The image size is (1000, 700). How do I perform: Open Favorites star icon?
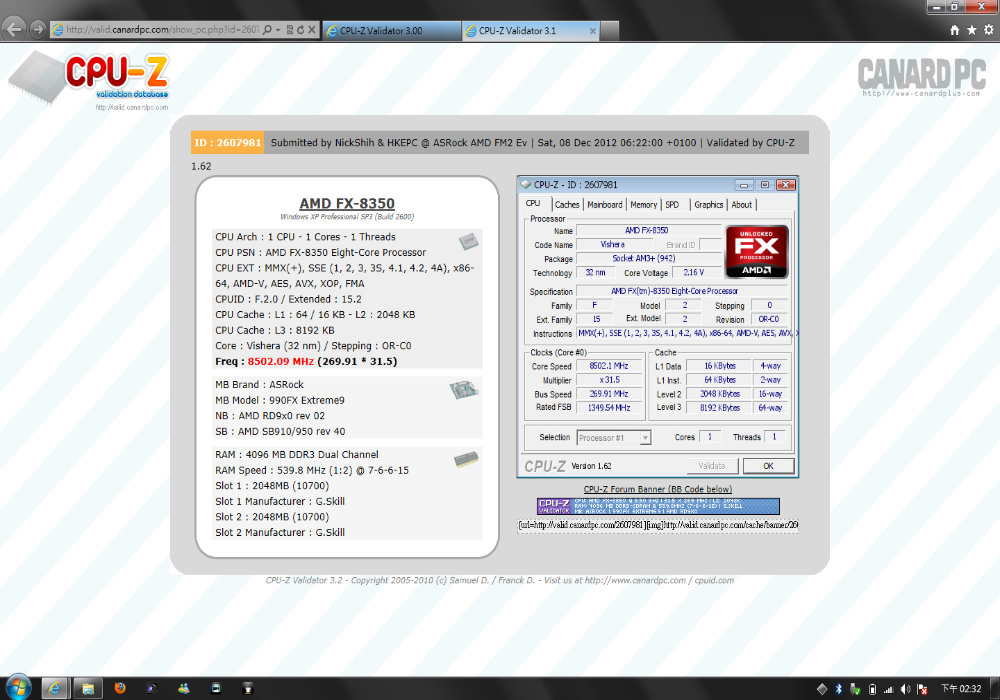[971, 30]
